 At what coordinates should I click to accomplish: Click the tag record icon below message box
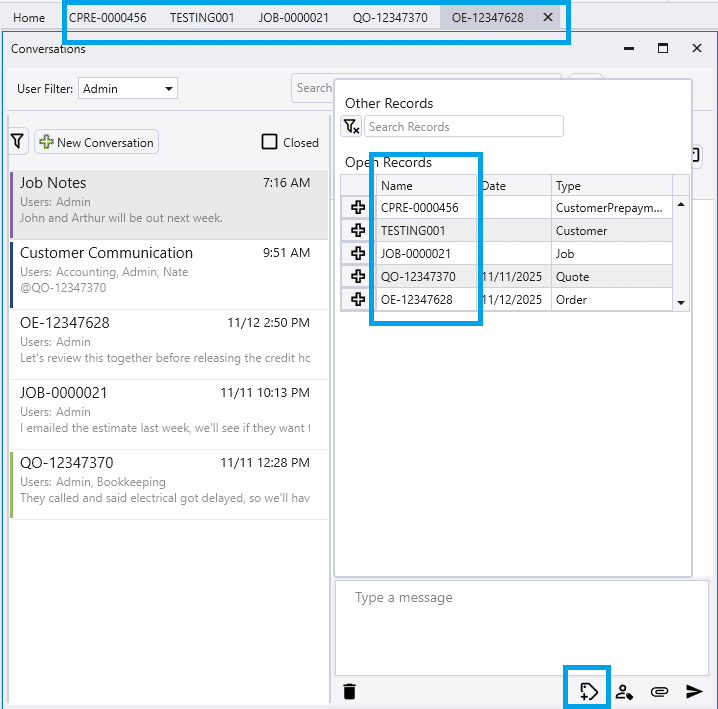(x=588, y=691)
